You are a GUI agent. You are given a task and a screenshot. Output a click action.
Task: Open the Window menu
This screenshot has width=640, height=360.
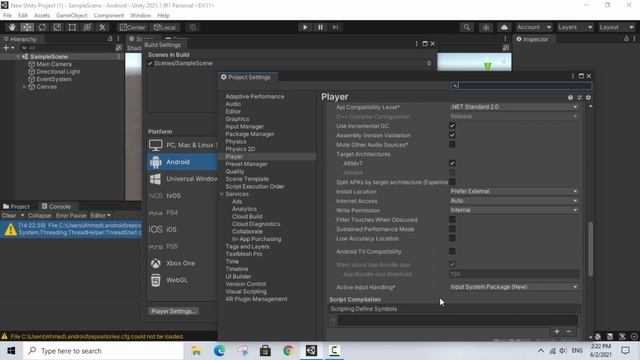click(x=140, y=16)
